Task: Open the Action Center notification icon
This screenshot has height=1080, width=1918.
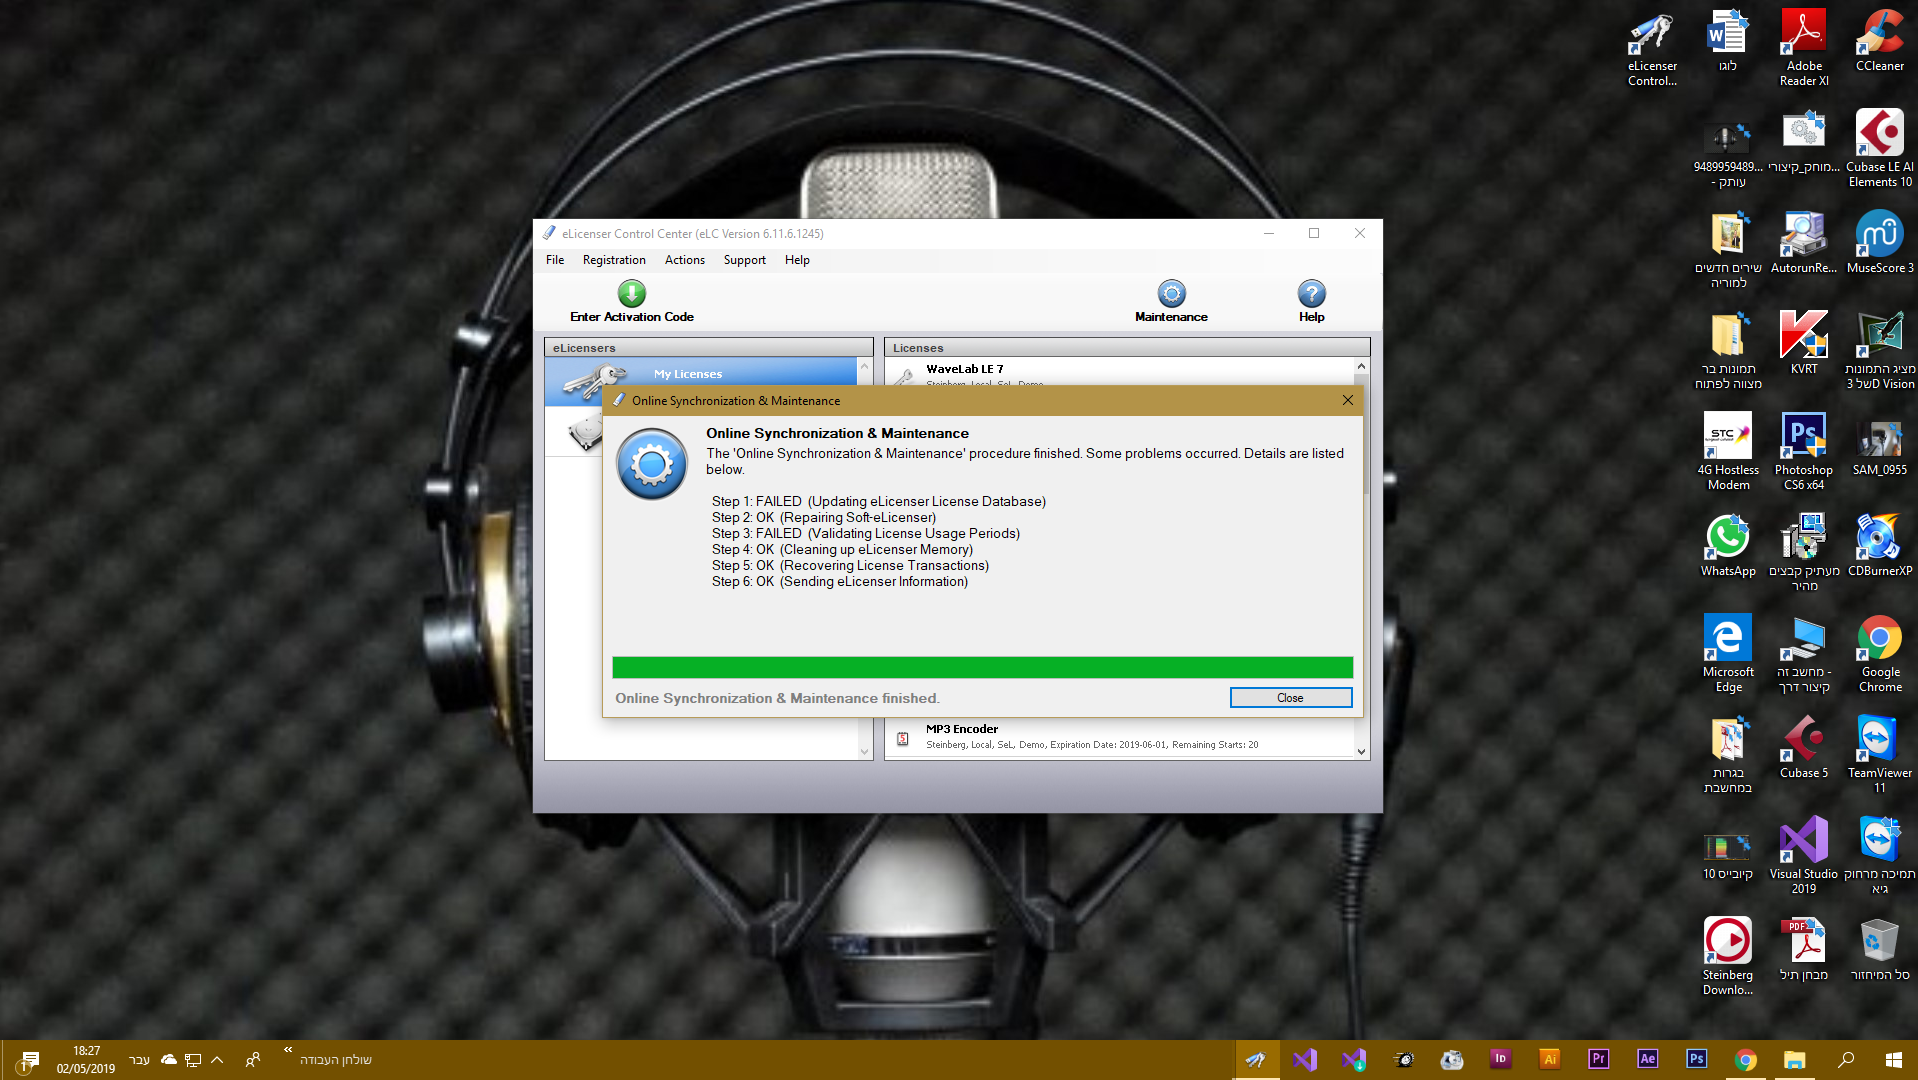Action: (x=30, y=1060)
